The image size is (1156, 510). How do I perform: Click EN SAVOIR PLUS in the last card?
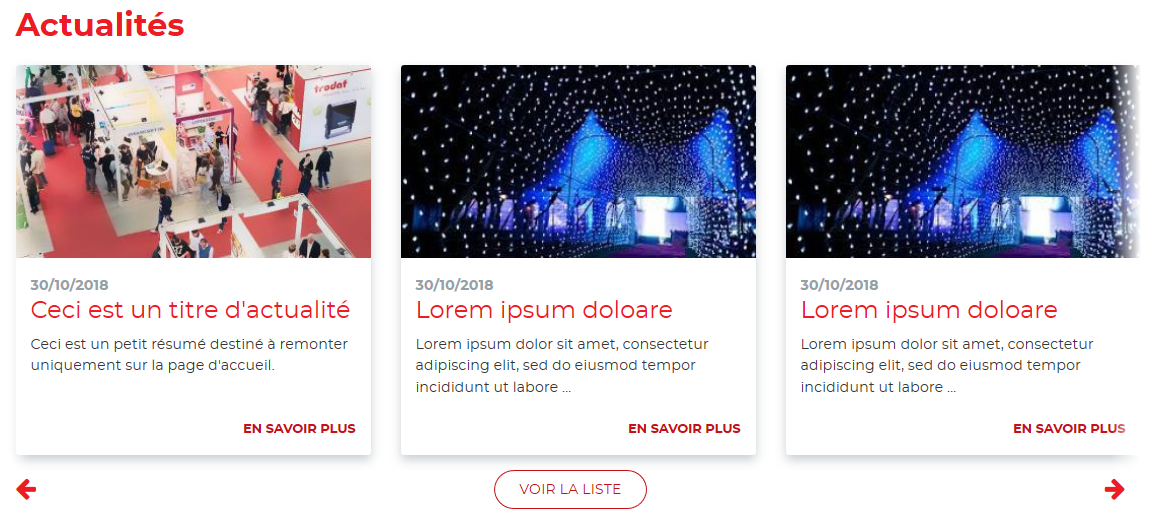(x=1069, y=429)
